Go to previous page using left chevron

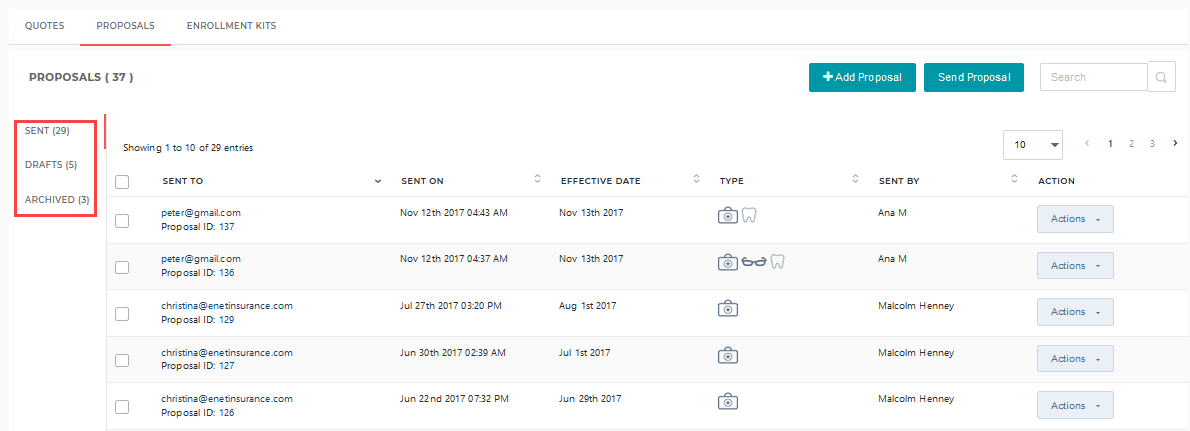pos(1088,143)
